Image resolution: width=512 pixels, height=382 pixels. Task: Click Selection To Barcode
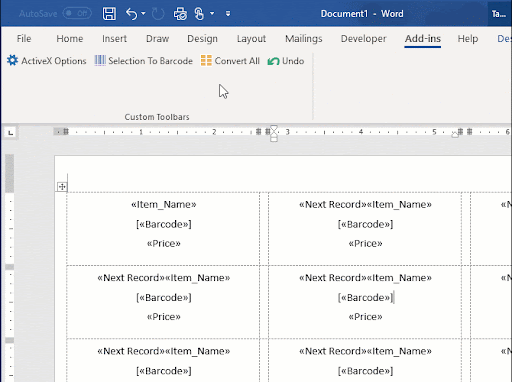[x=144, y=61]
